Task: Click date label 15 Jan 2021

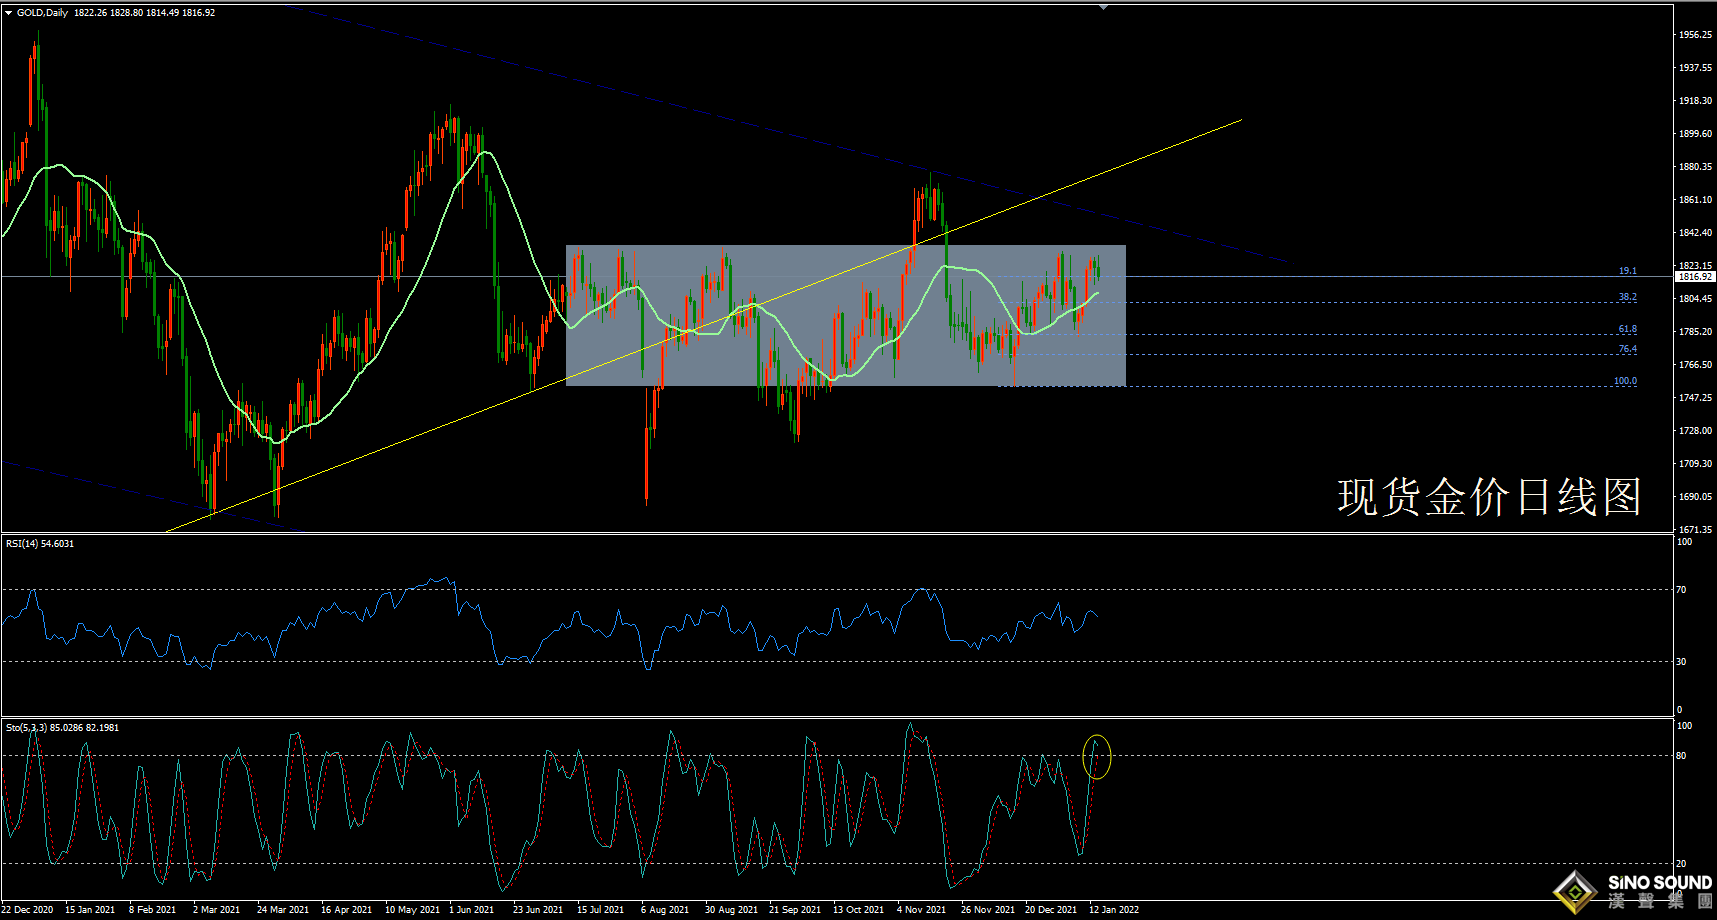Action: point(90,910)
